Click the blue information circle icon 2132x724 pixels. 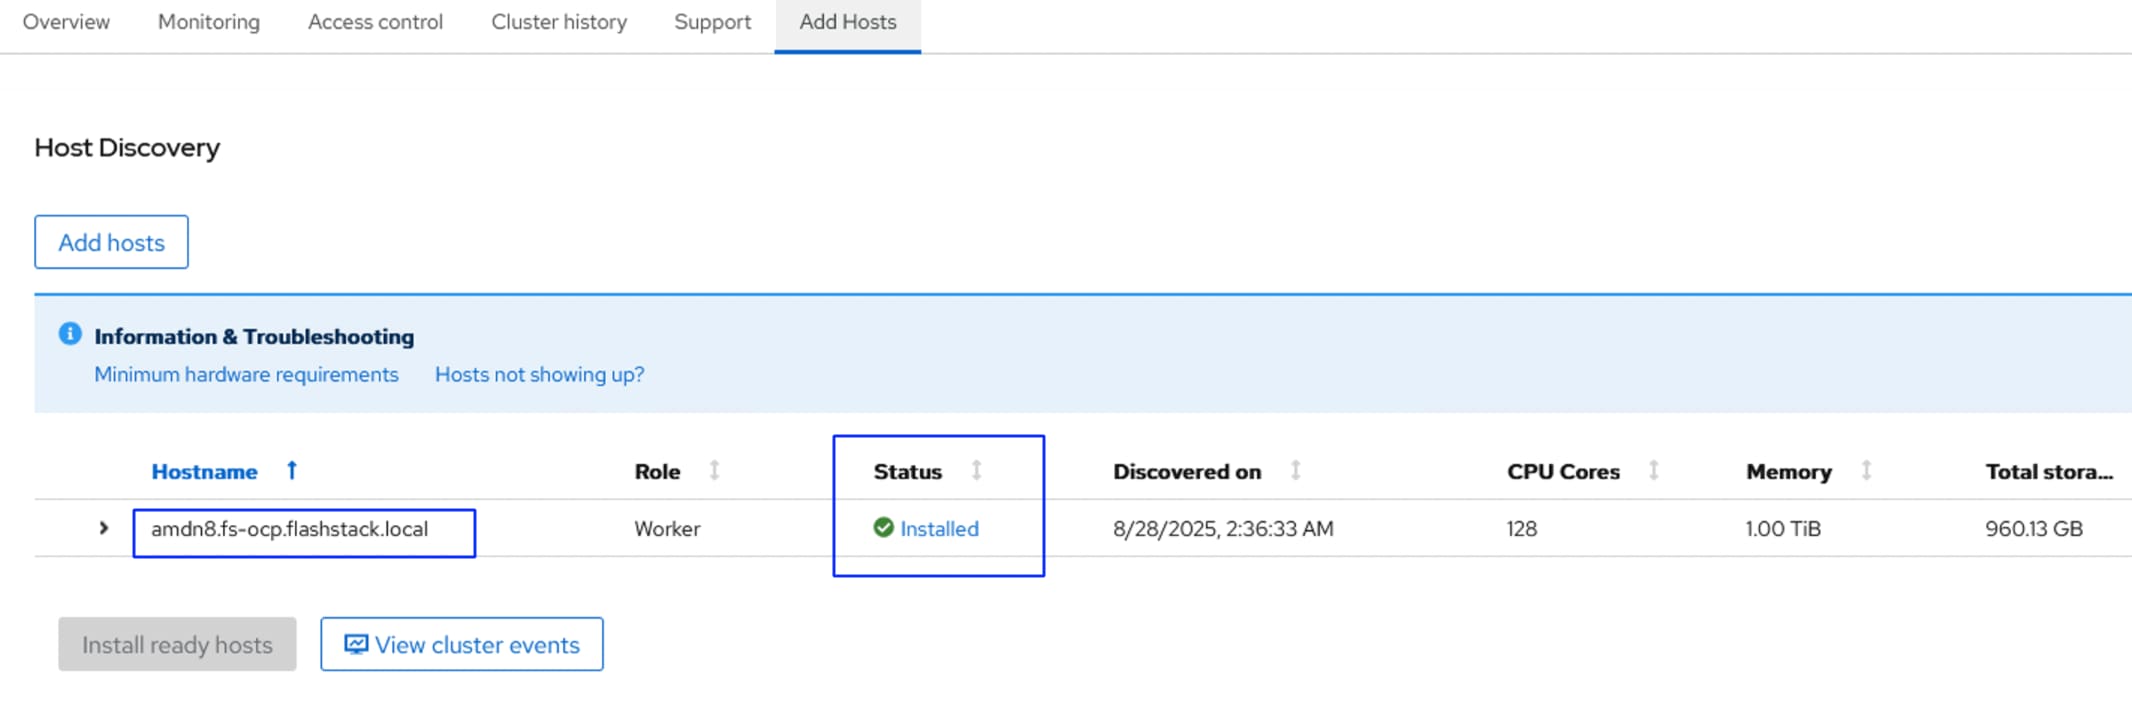[70, 334]
